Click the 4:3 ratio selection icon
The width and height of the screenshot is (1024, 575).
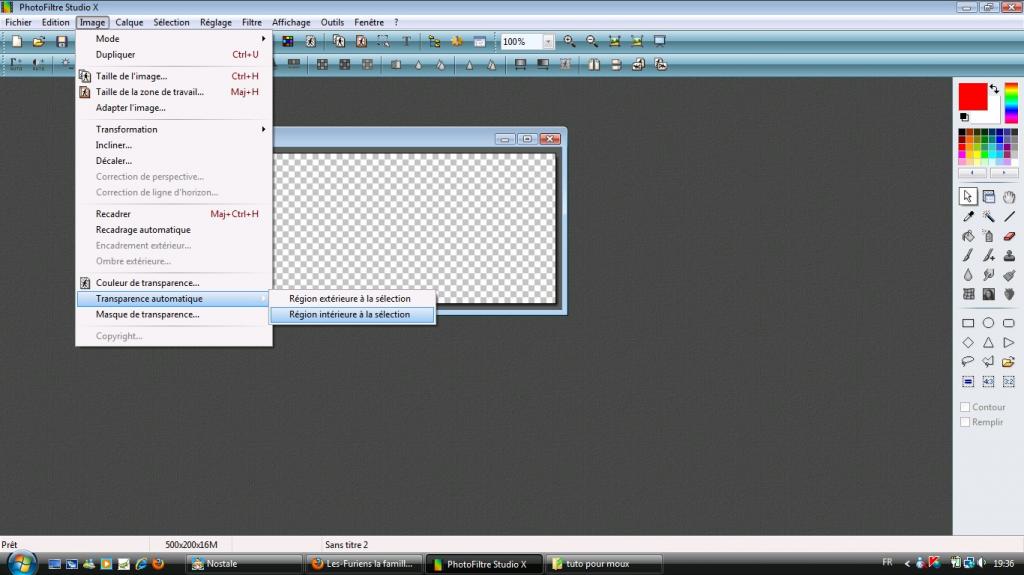[989, 382]
